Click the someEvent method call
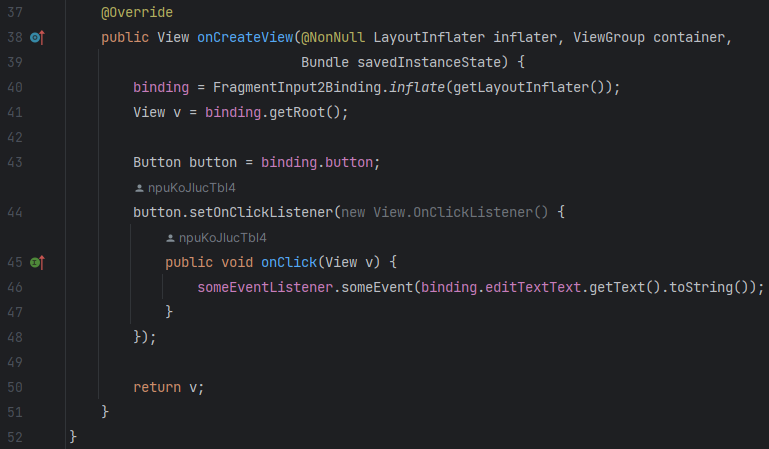The image size is (769, 449). (377, 287)
